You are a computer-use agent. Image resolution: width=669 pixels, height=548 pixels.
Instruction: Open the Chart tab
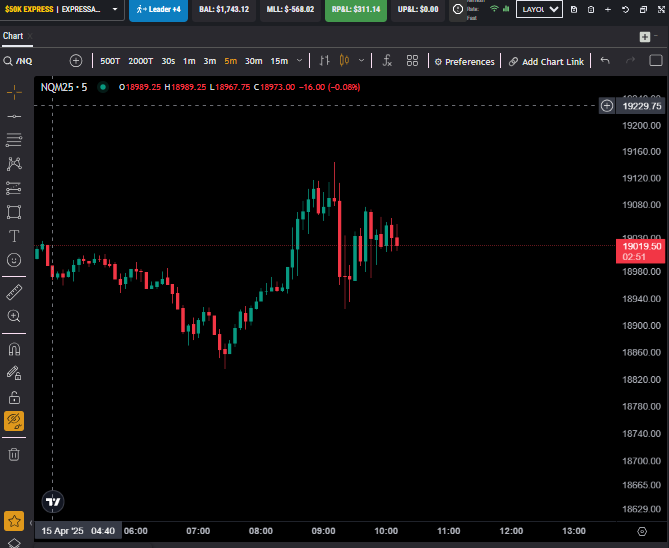click(x=13, y=36)
